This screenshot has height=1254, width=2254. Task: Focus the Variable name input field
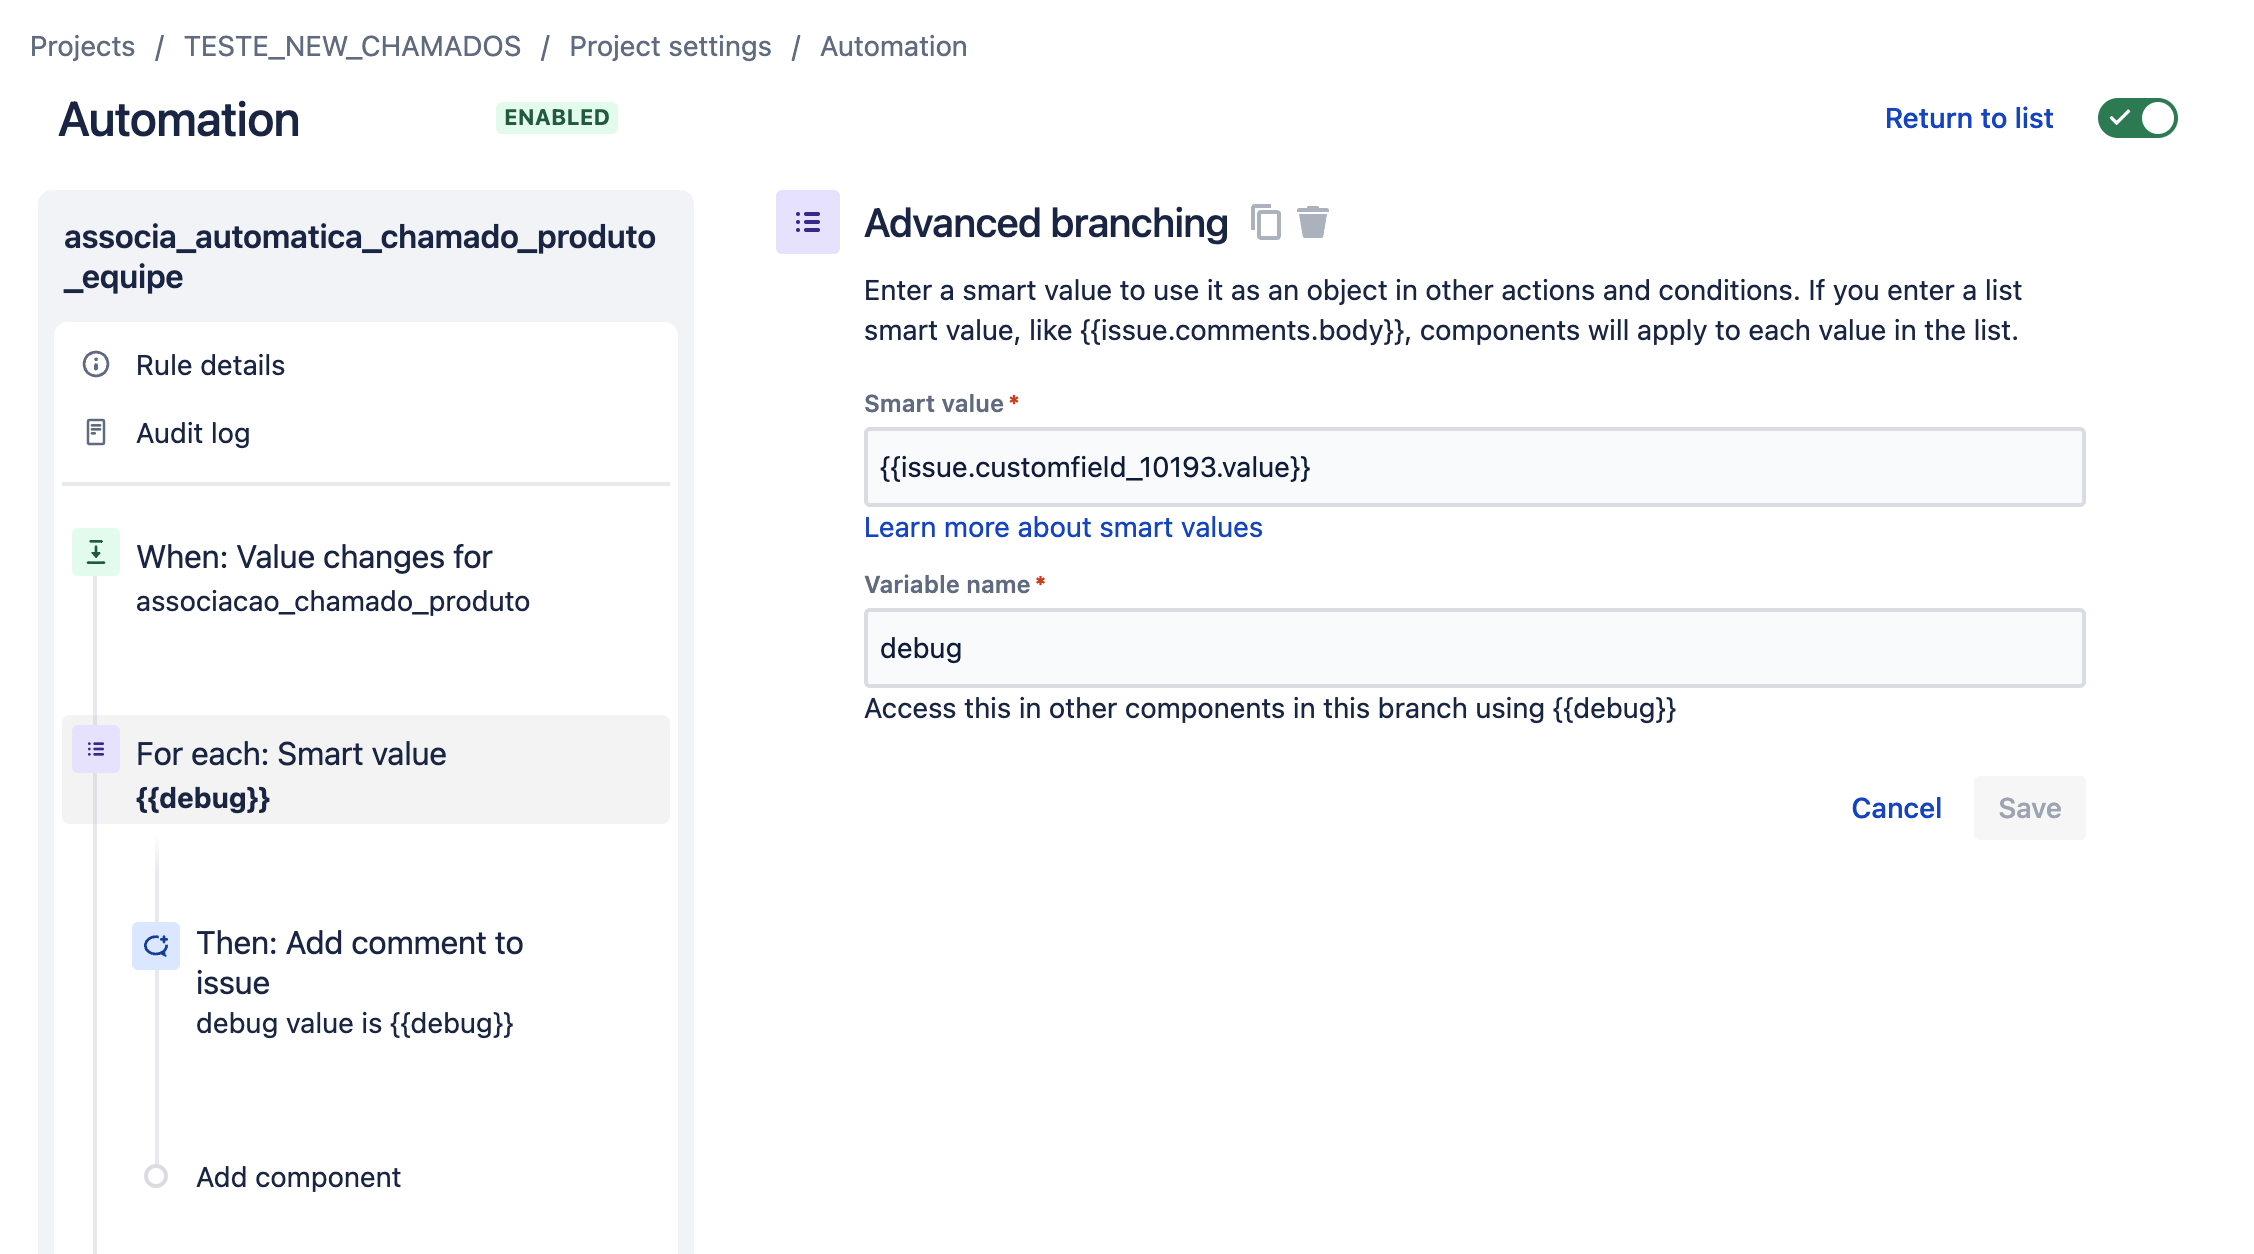pyautogui.click(x=1474, y=648)
